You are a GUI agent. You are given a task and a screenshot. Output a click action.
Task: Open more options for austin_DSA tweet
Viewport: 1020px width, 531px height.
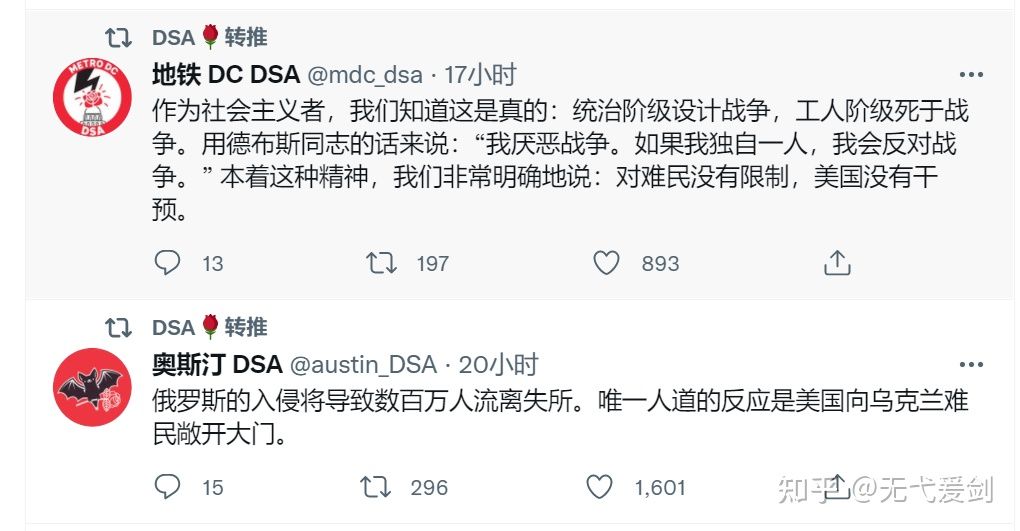(970, 365)
